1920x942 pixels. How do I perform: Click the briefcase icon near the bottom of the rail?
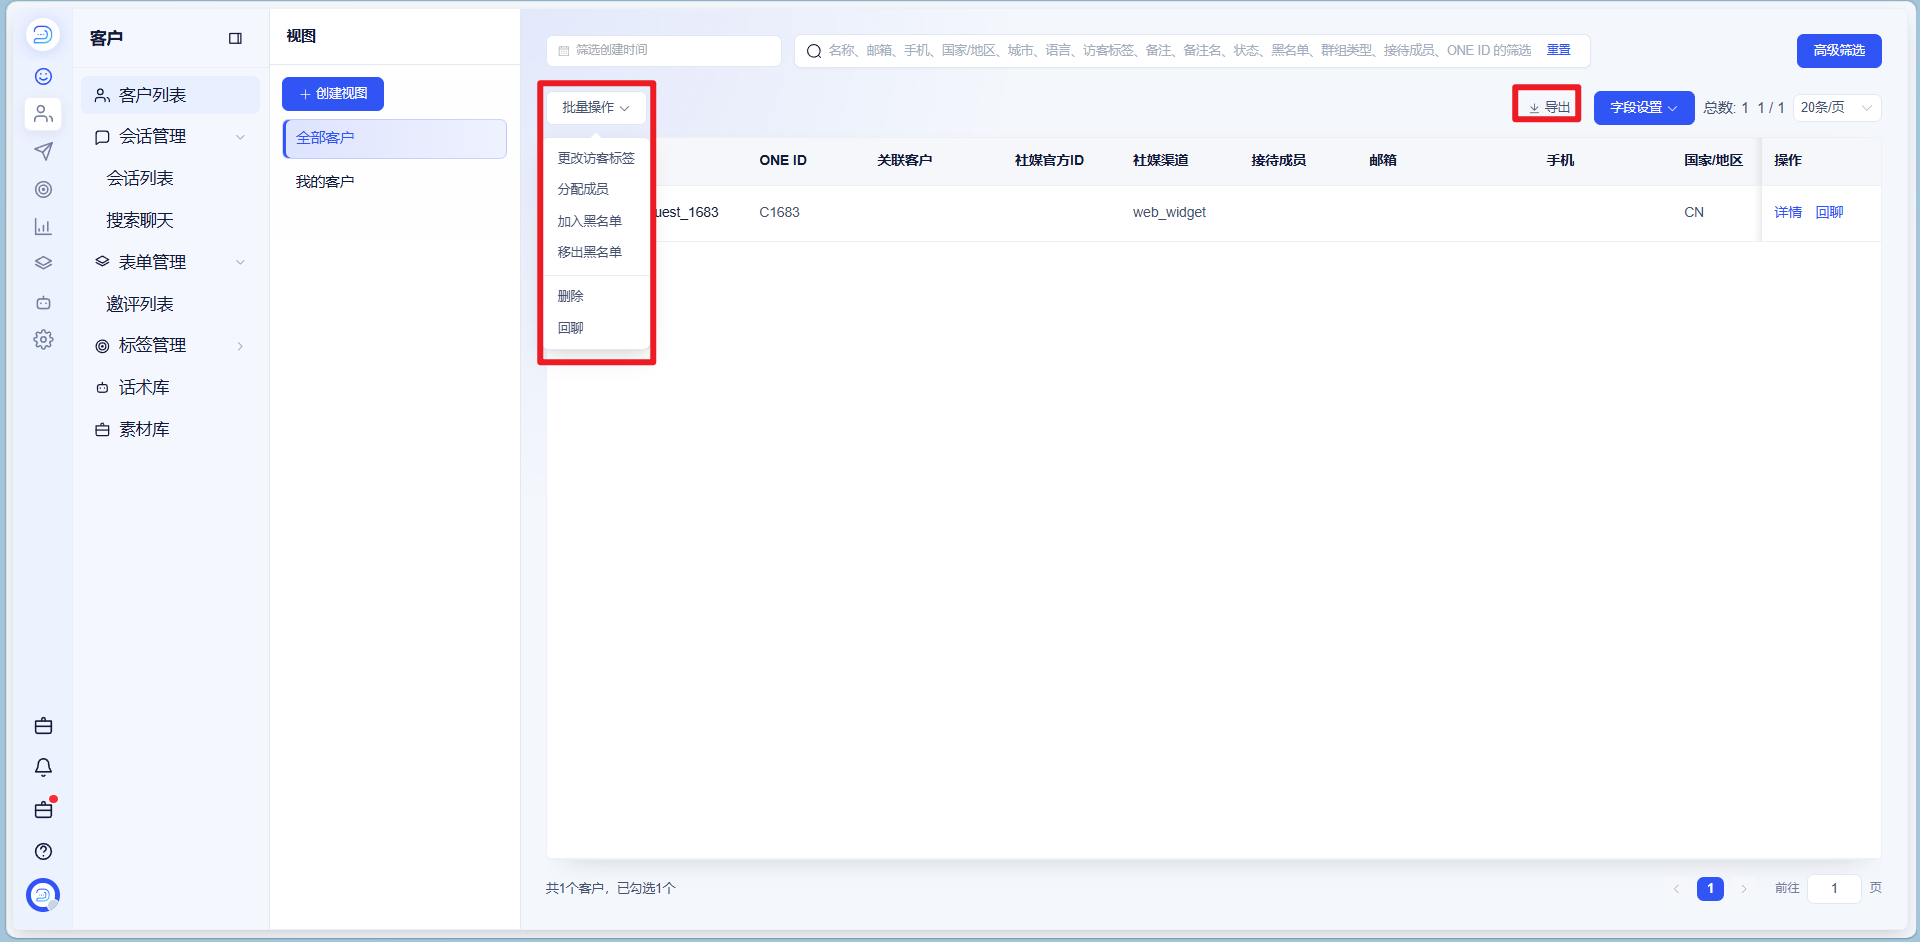point(43,726)
